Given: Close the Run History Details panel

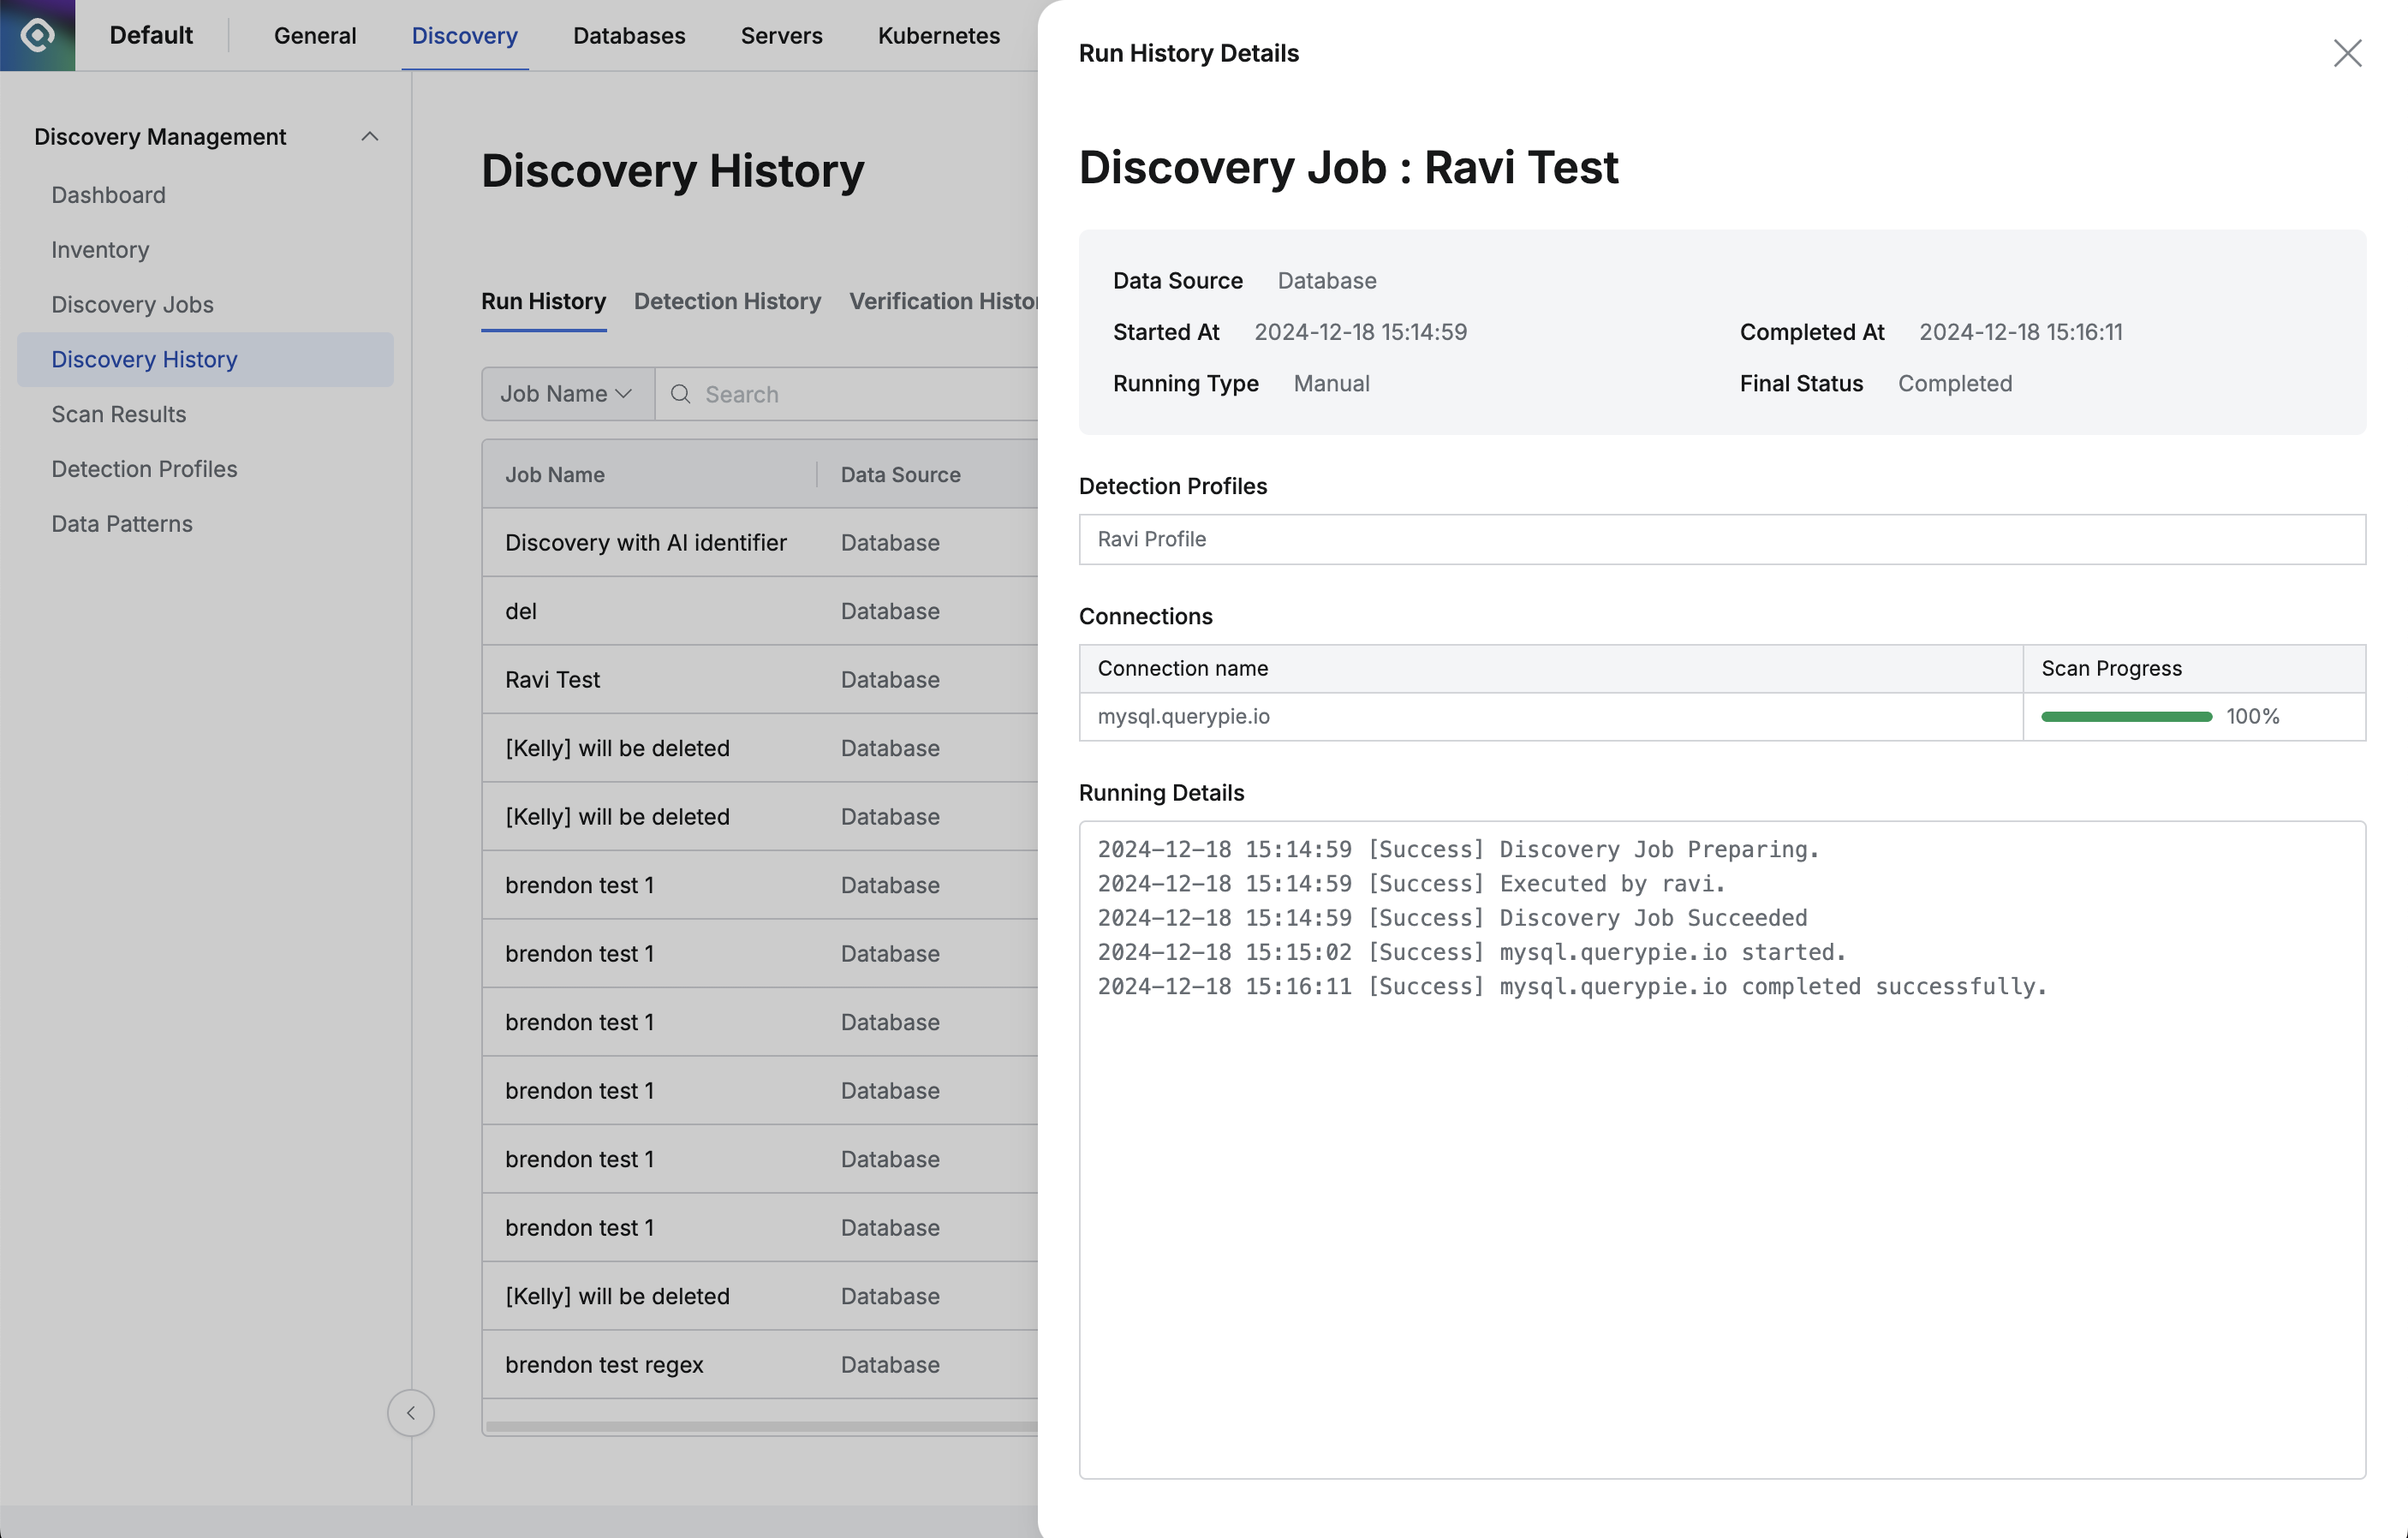Looking at the screenshot, I should coord(2346,53).
